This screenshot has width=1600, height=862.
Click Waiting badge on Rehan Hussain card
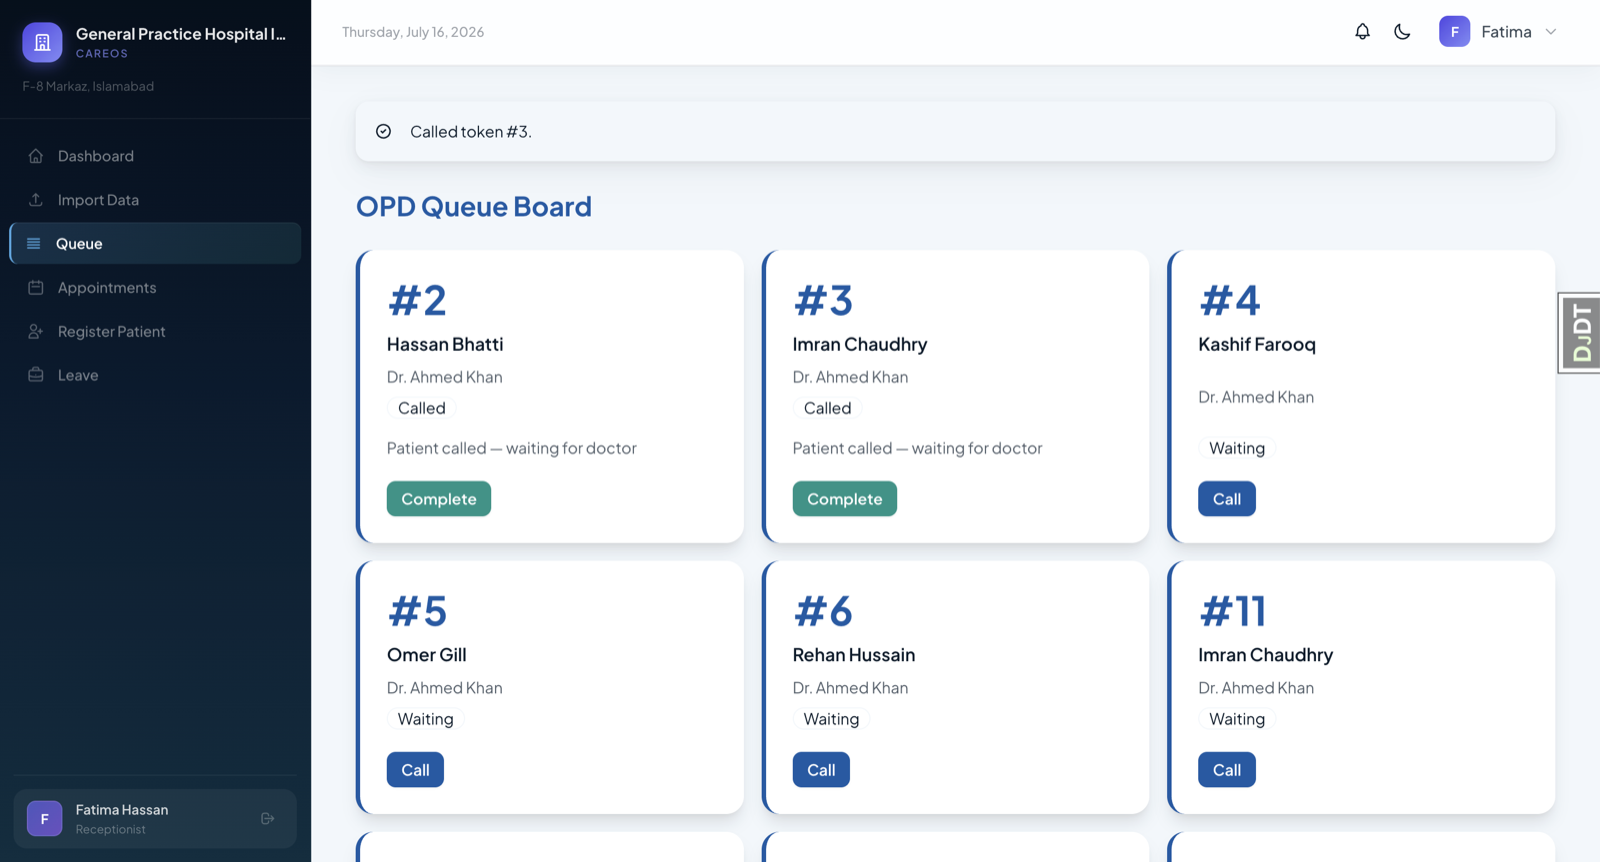pyautogui.click(x=831, y=719)
